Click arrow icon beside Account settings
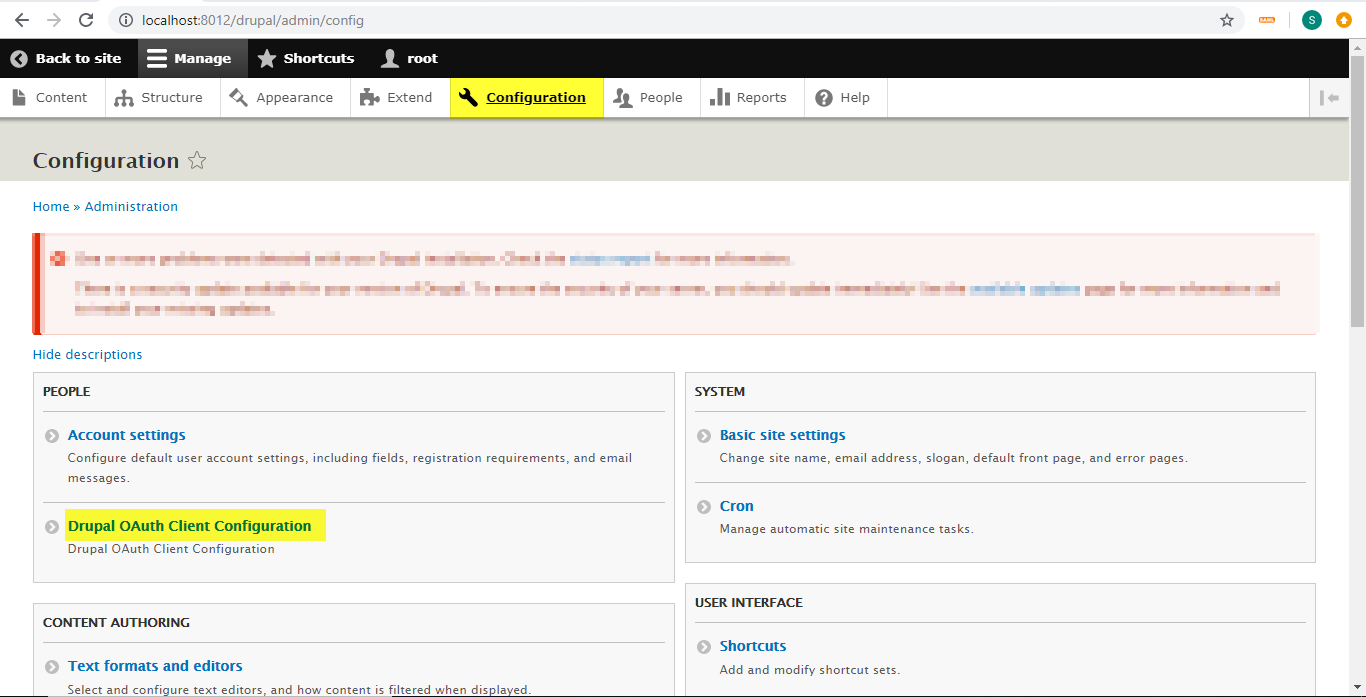 point(52,436)
